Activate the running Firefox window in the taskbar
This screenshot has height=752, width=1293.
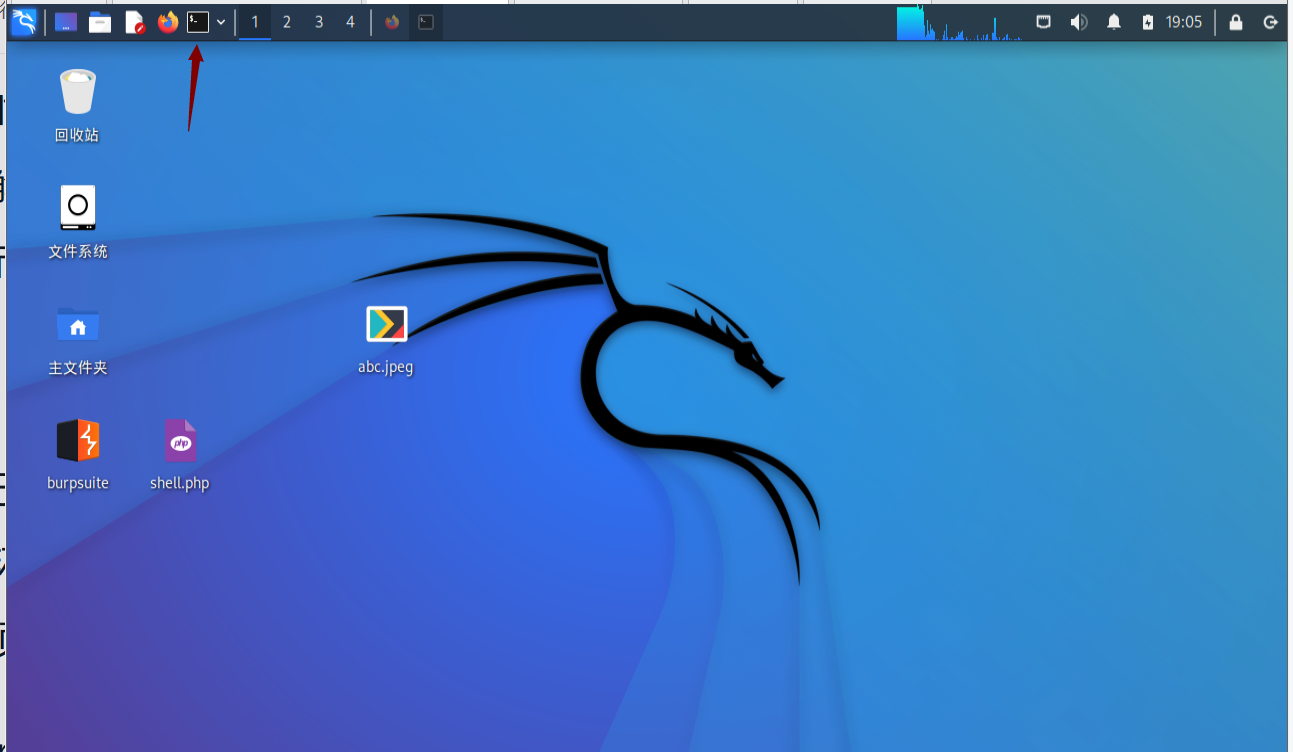pos(392,22)
